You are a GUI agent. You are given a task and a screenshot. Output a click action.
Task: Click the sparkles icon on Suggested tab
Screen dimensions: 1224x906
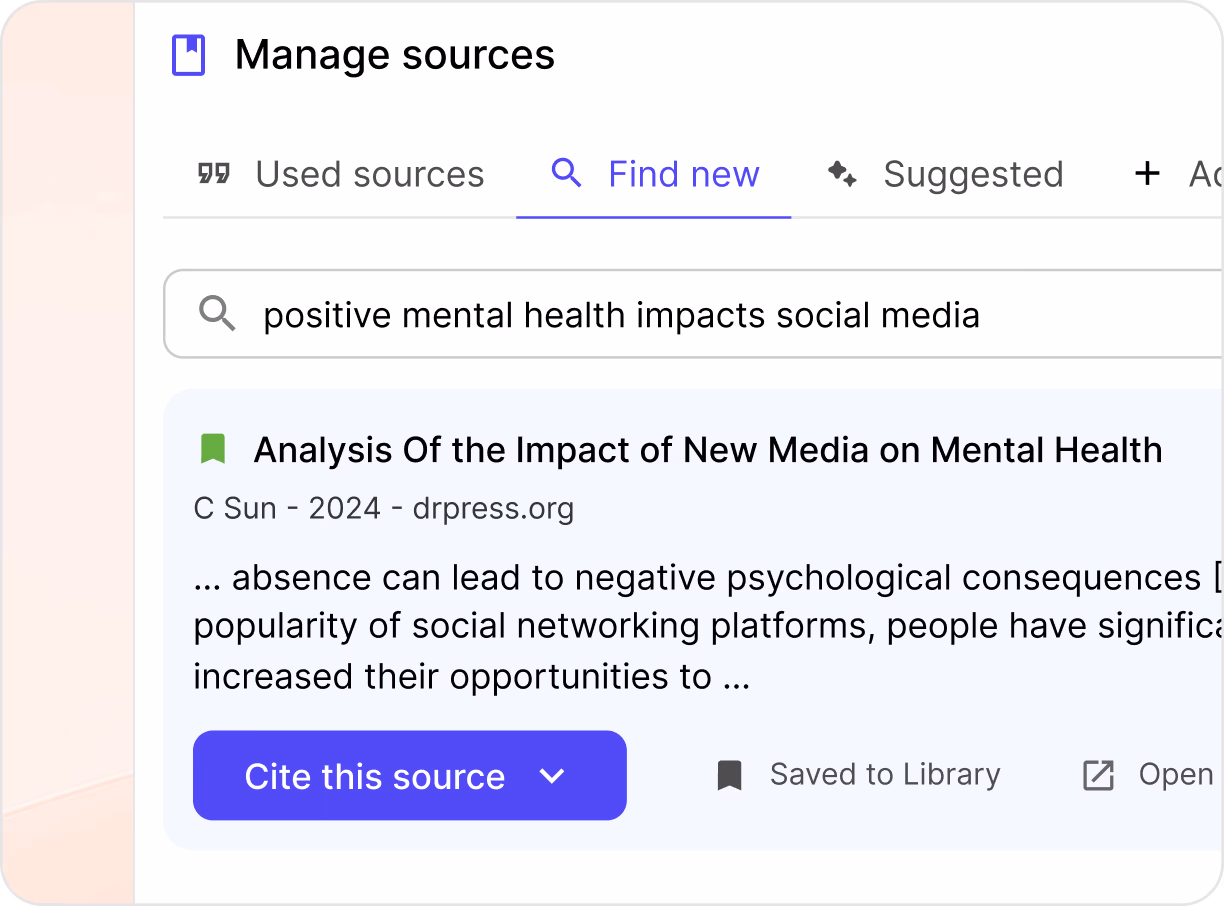click(841, 173)
